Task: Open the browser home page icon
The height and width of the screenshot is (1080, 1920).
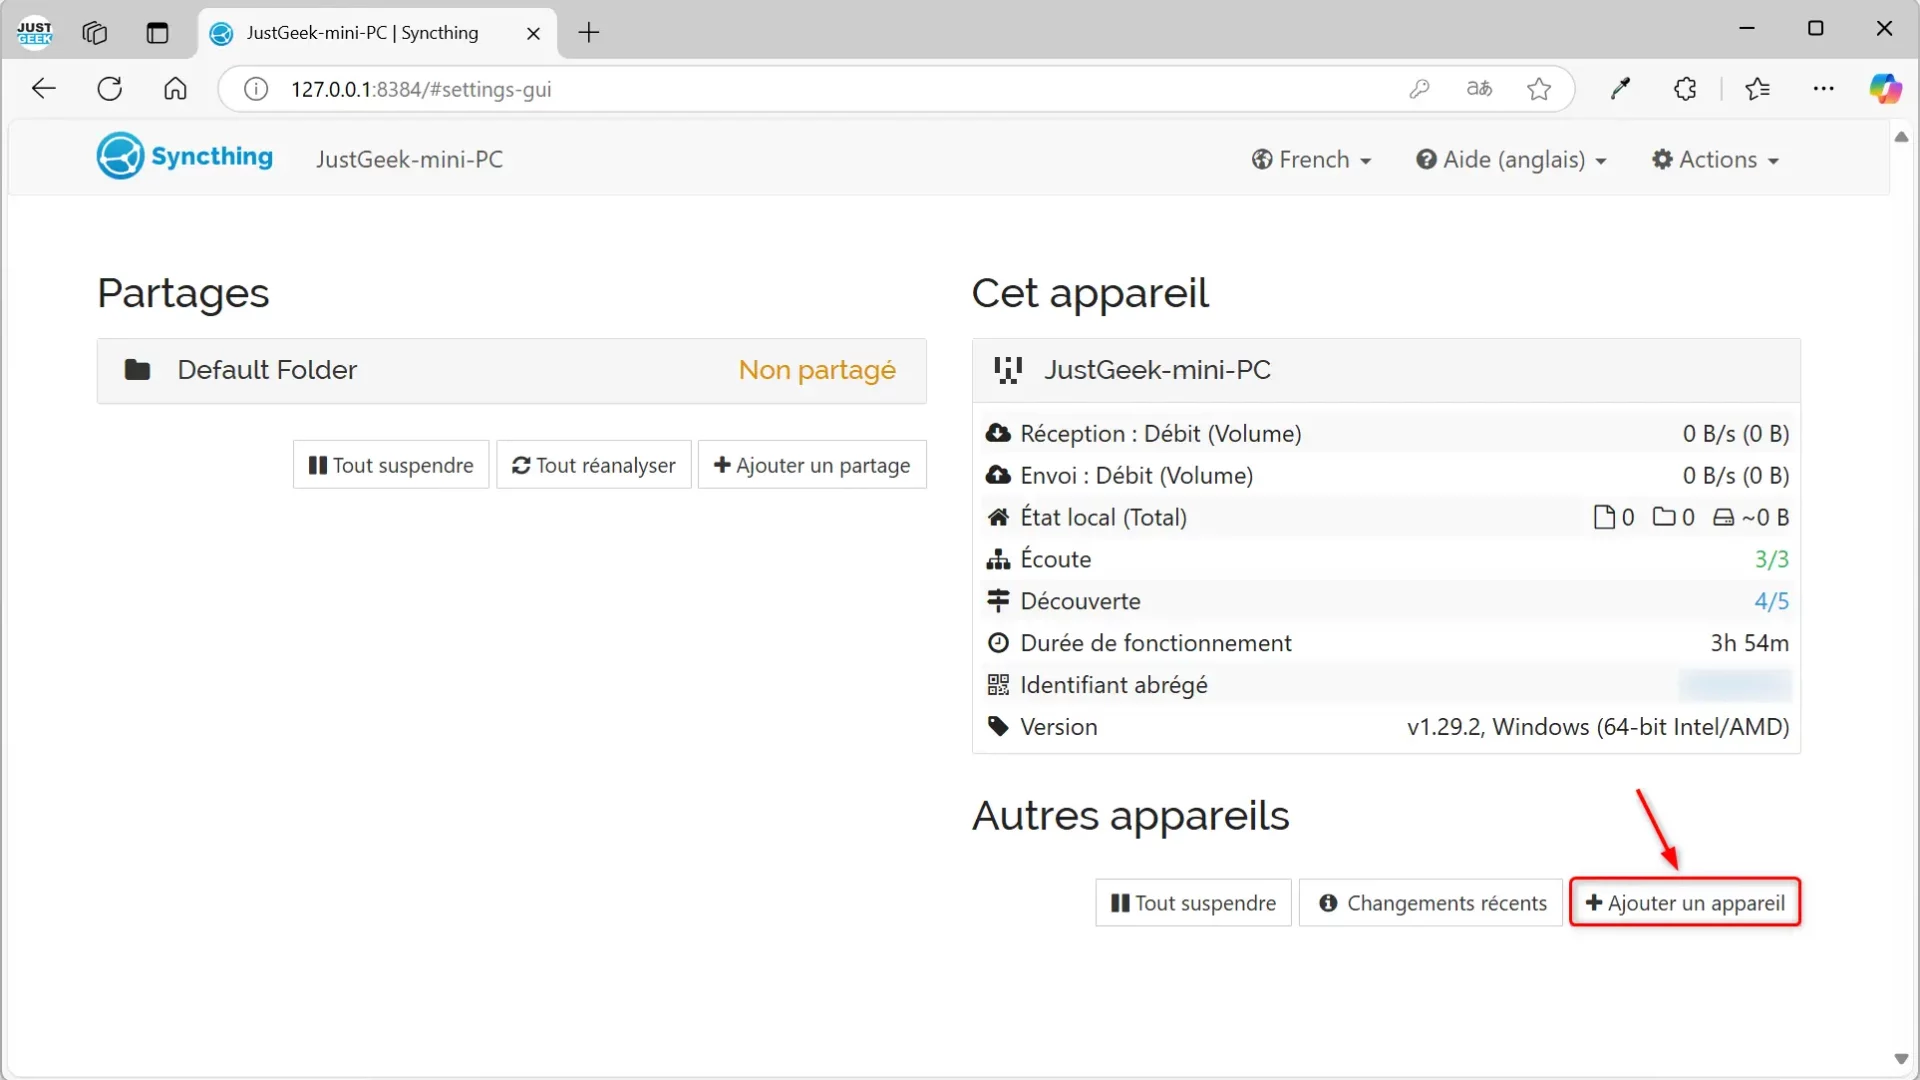Action: click(x=175, y=89)
